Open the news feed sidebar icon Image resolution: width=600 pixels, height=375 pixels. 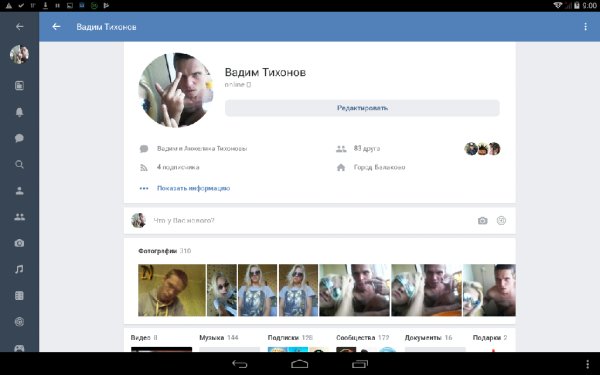click(19, 85)
